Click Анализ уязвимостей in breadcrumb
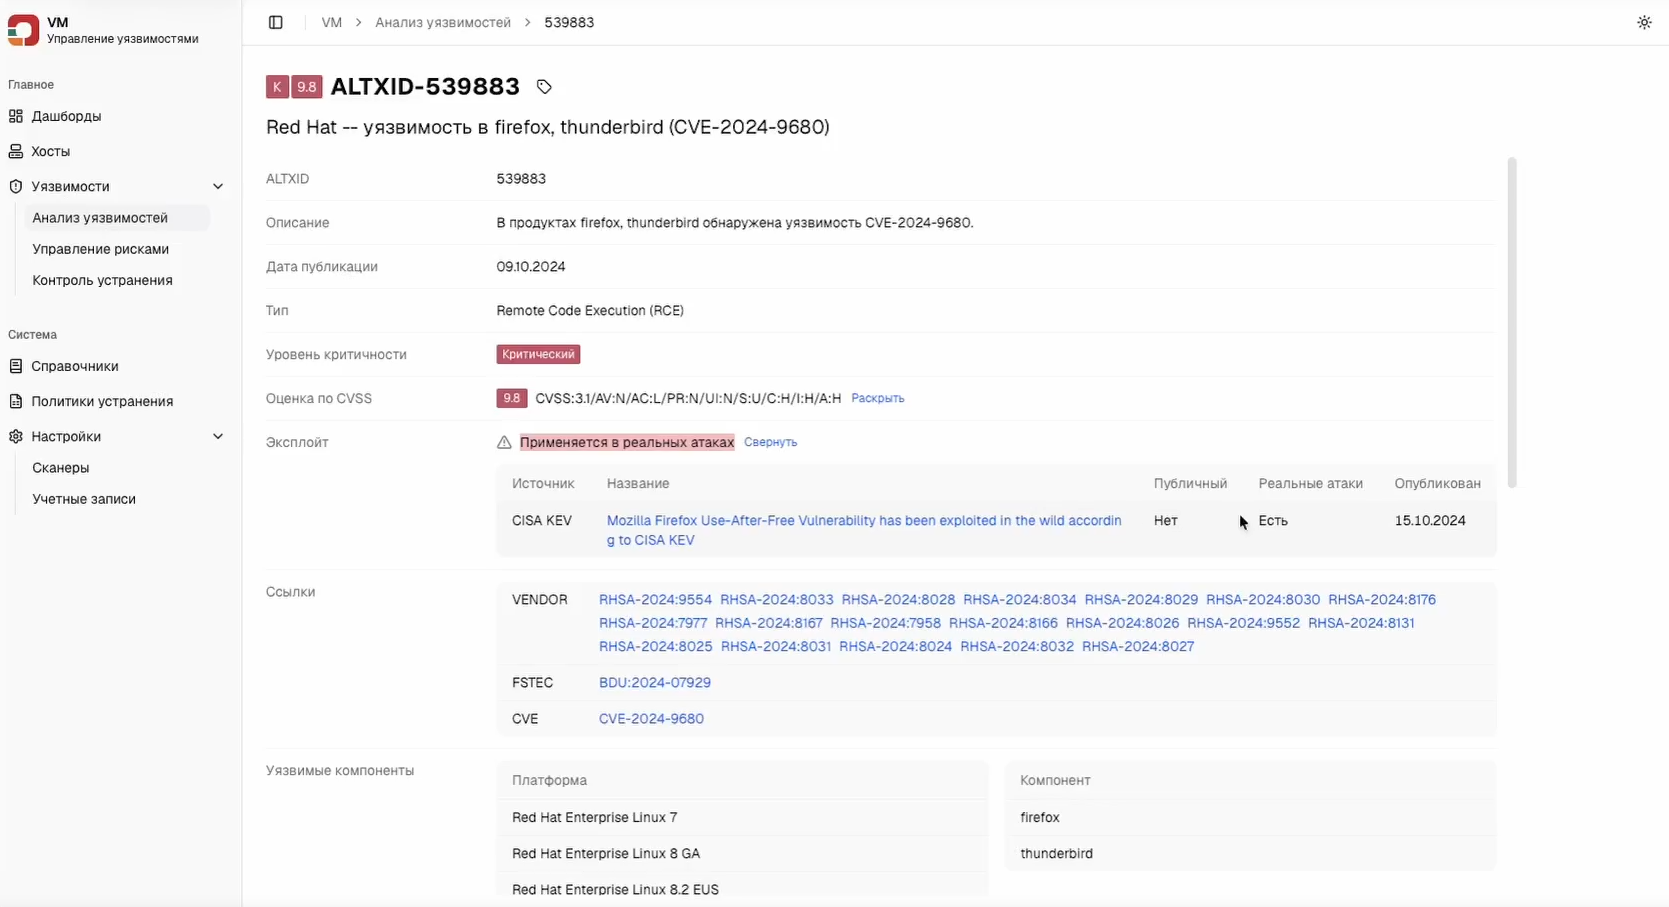This screenshot has width=1669, height=907. pyautogui.click(x=442, y=22)
